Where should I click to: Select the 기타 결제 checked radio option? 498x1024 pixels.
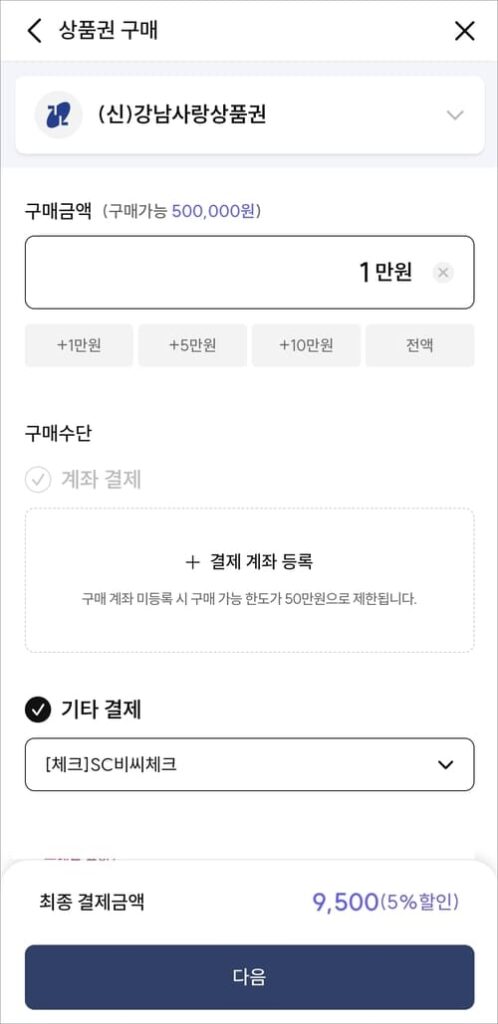point(38,711)
